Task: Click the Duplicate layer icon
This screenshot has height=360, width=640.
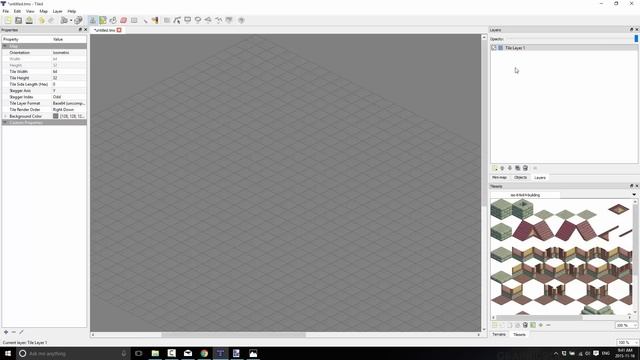Action: pyautogui.click(x=518, y=168)
